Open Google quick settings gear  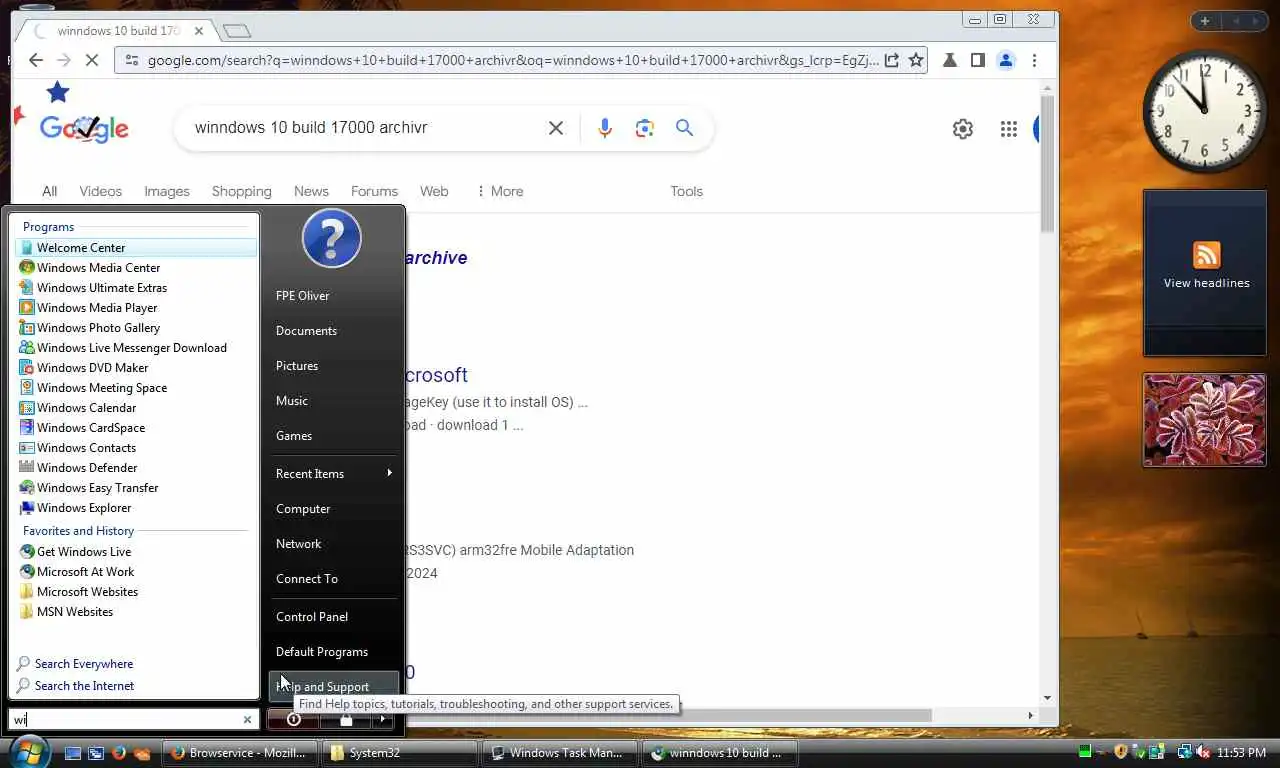[x=963, y=128]
